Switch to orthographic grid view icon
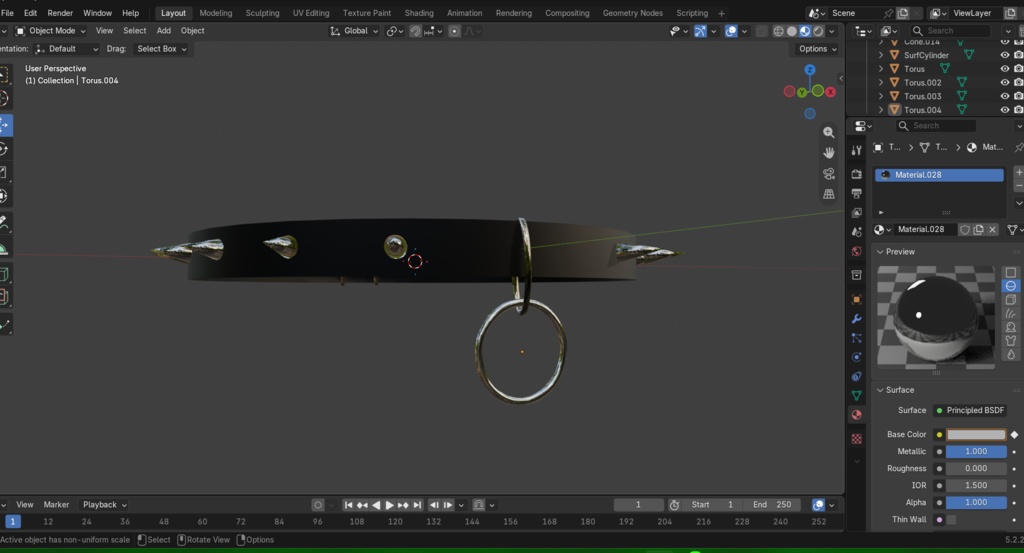The width and height of the screenshot is (1024, 553). point(829,195)
